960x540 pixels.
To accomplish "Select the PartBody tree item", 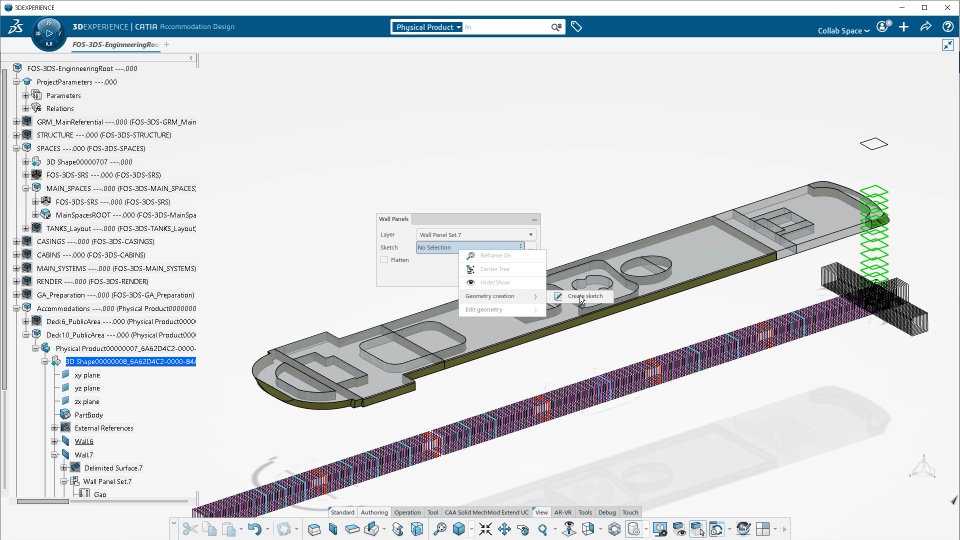I will click(89, 414).
